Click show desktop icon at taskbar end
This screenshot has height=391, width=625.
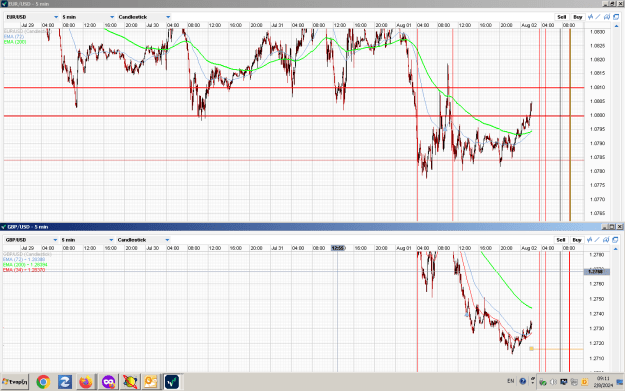pos(620,382)
